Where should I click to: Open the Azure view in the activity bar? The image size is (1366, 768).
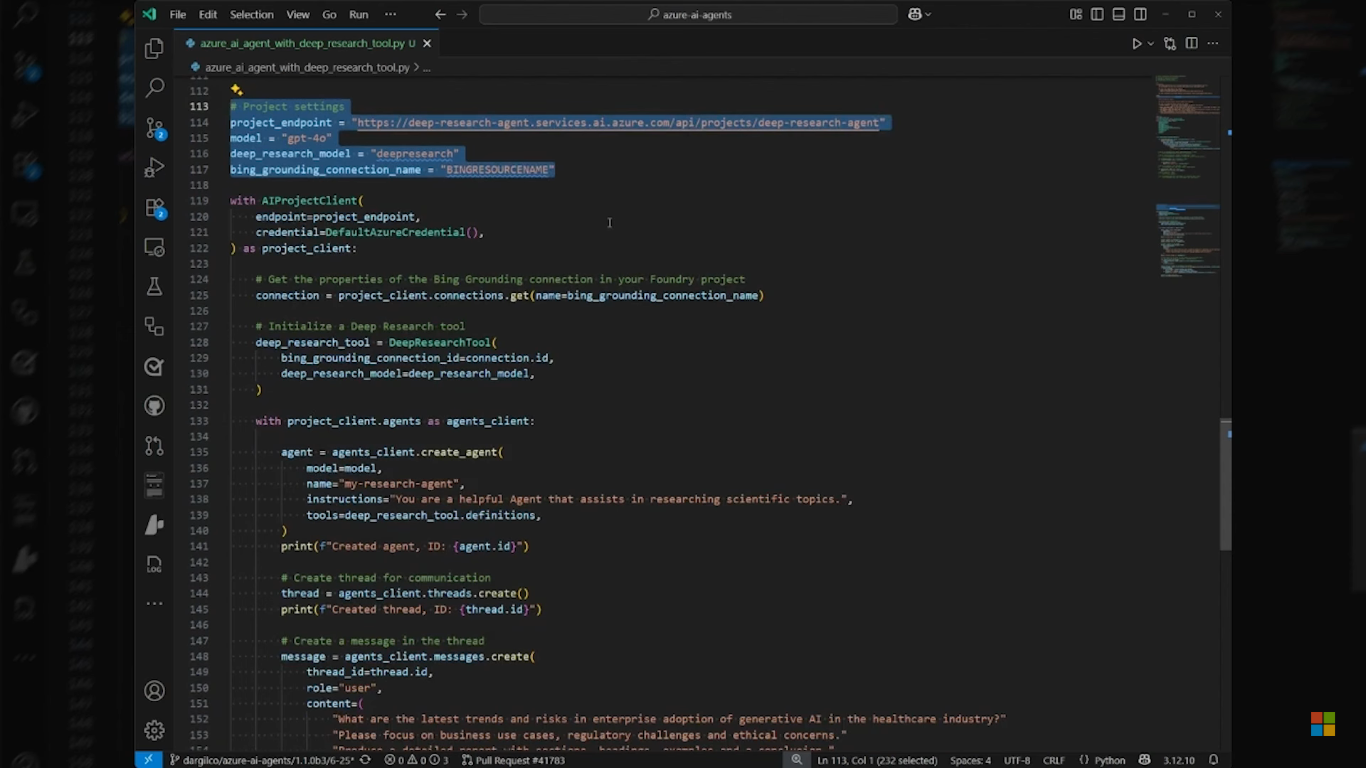[x=154, y=525]
